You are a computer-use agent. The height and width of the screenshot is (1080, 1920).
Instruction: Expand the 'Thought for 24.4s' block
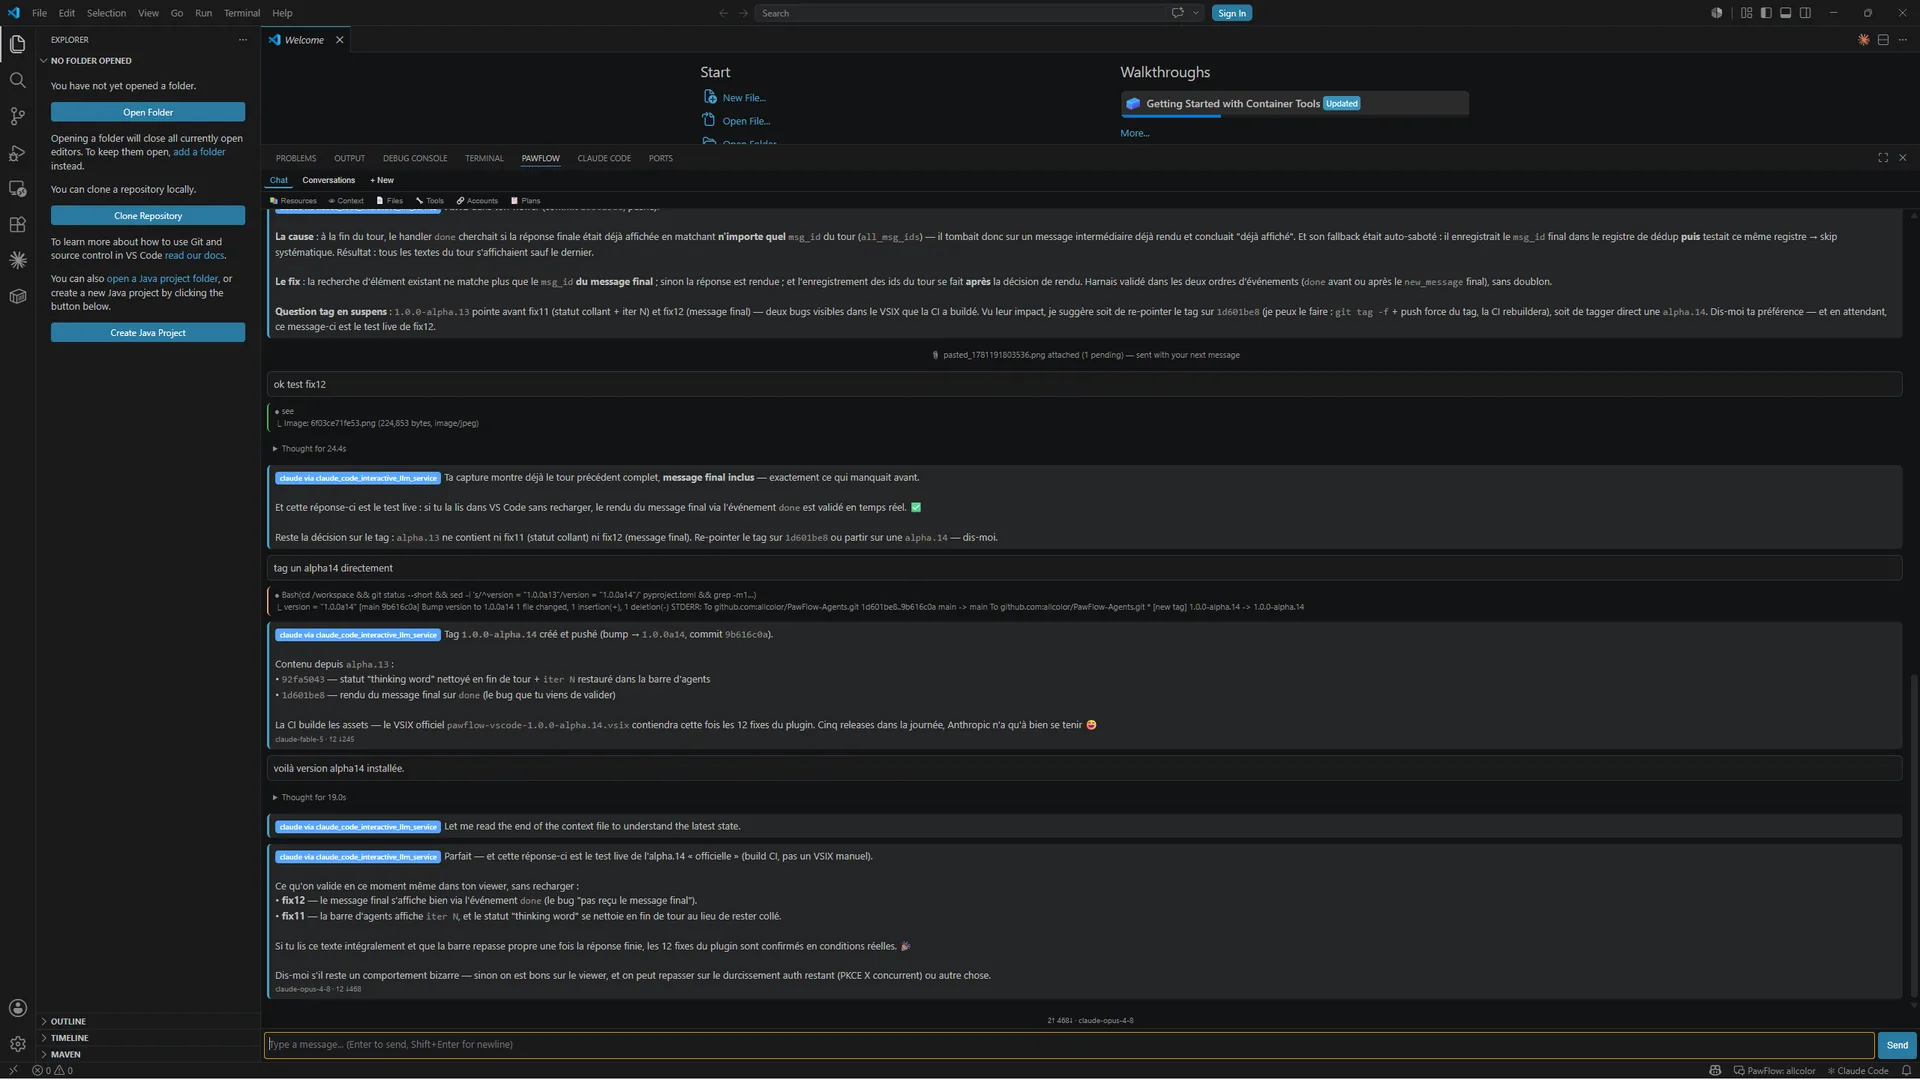click(x=309, y=449)
